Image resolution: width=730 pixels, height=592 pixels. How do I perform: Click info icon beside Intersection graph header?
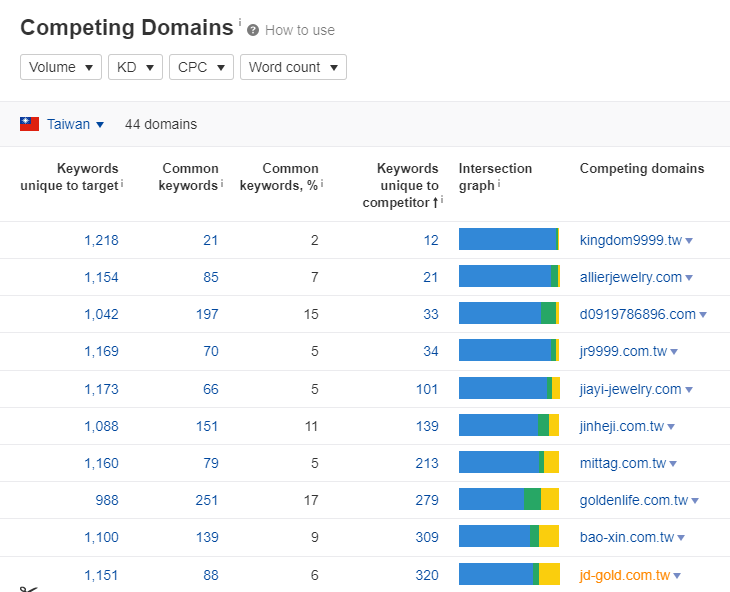pyautogui.click(x=499, y=183)
